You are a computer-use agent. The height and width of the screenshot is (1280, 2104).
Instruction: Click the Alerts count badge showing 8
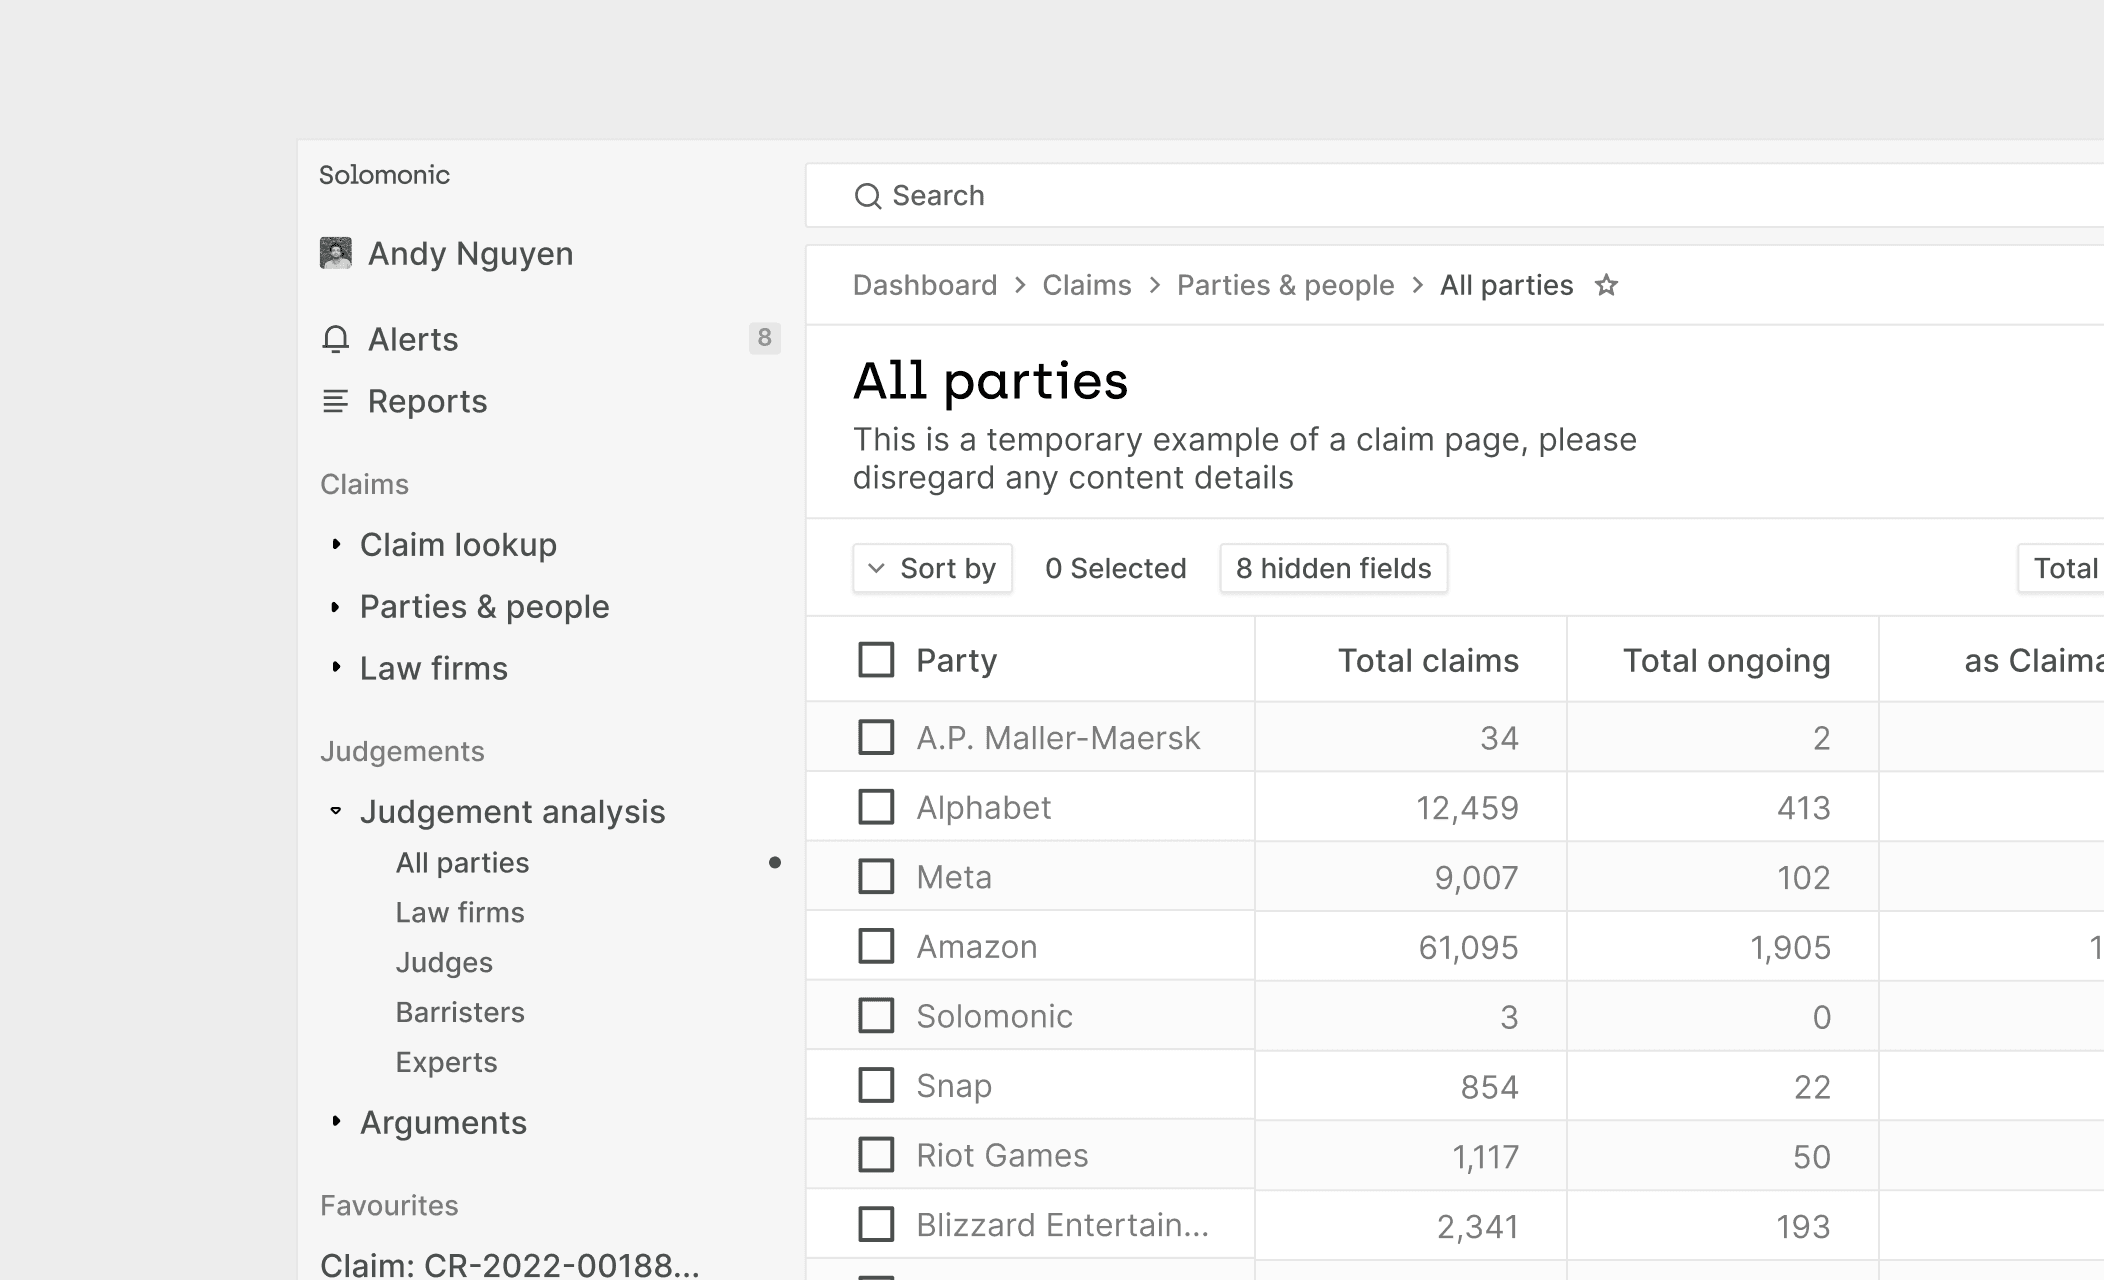click(x=764, y=338)
